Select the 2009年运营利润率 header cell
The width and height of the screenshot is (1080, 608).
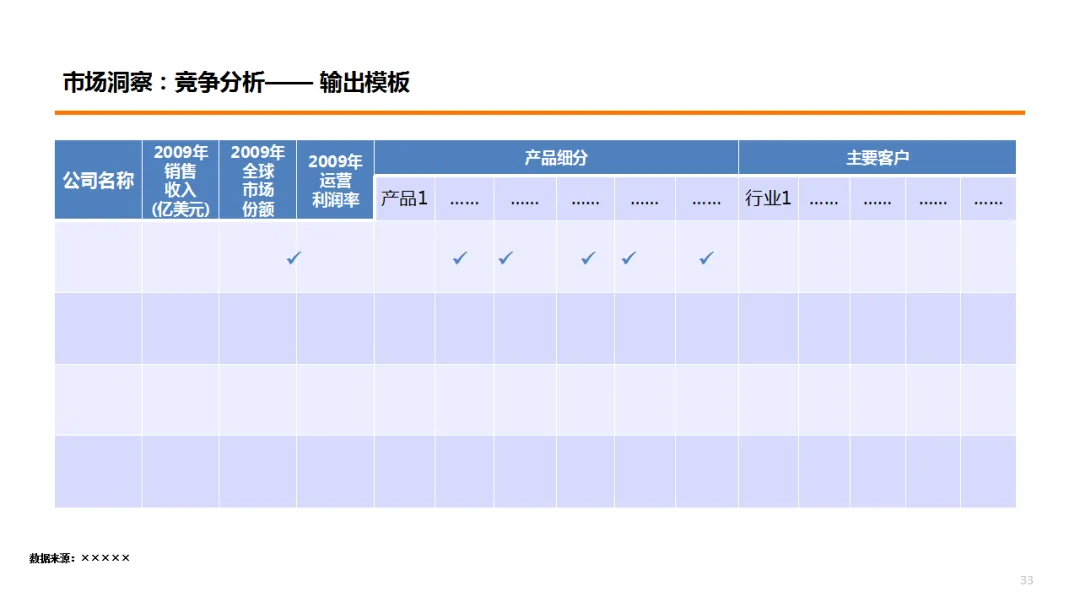tap(335, 180)
